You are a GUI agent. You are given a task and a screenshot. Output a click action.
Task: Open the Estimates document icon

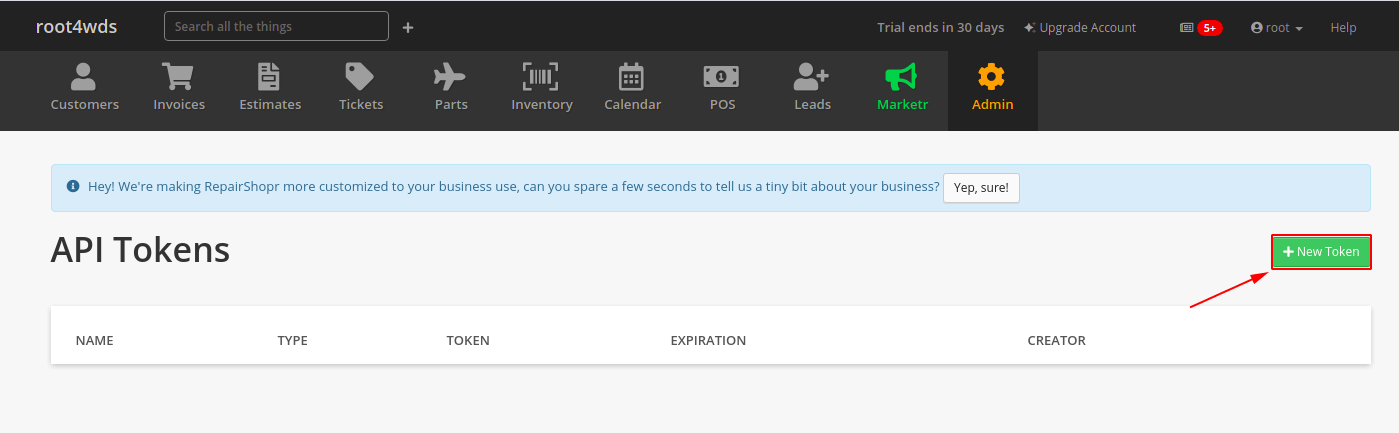[x=270, y=76]
